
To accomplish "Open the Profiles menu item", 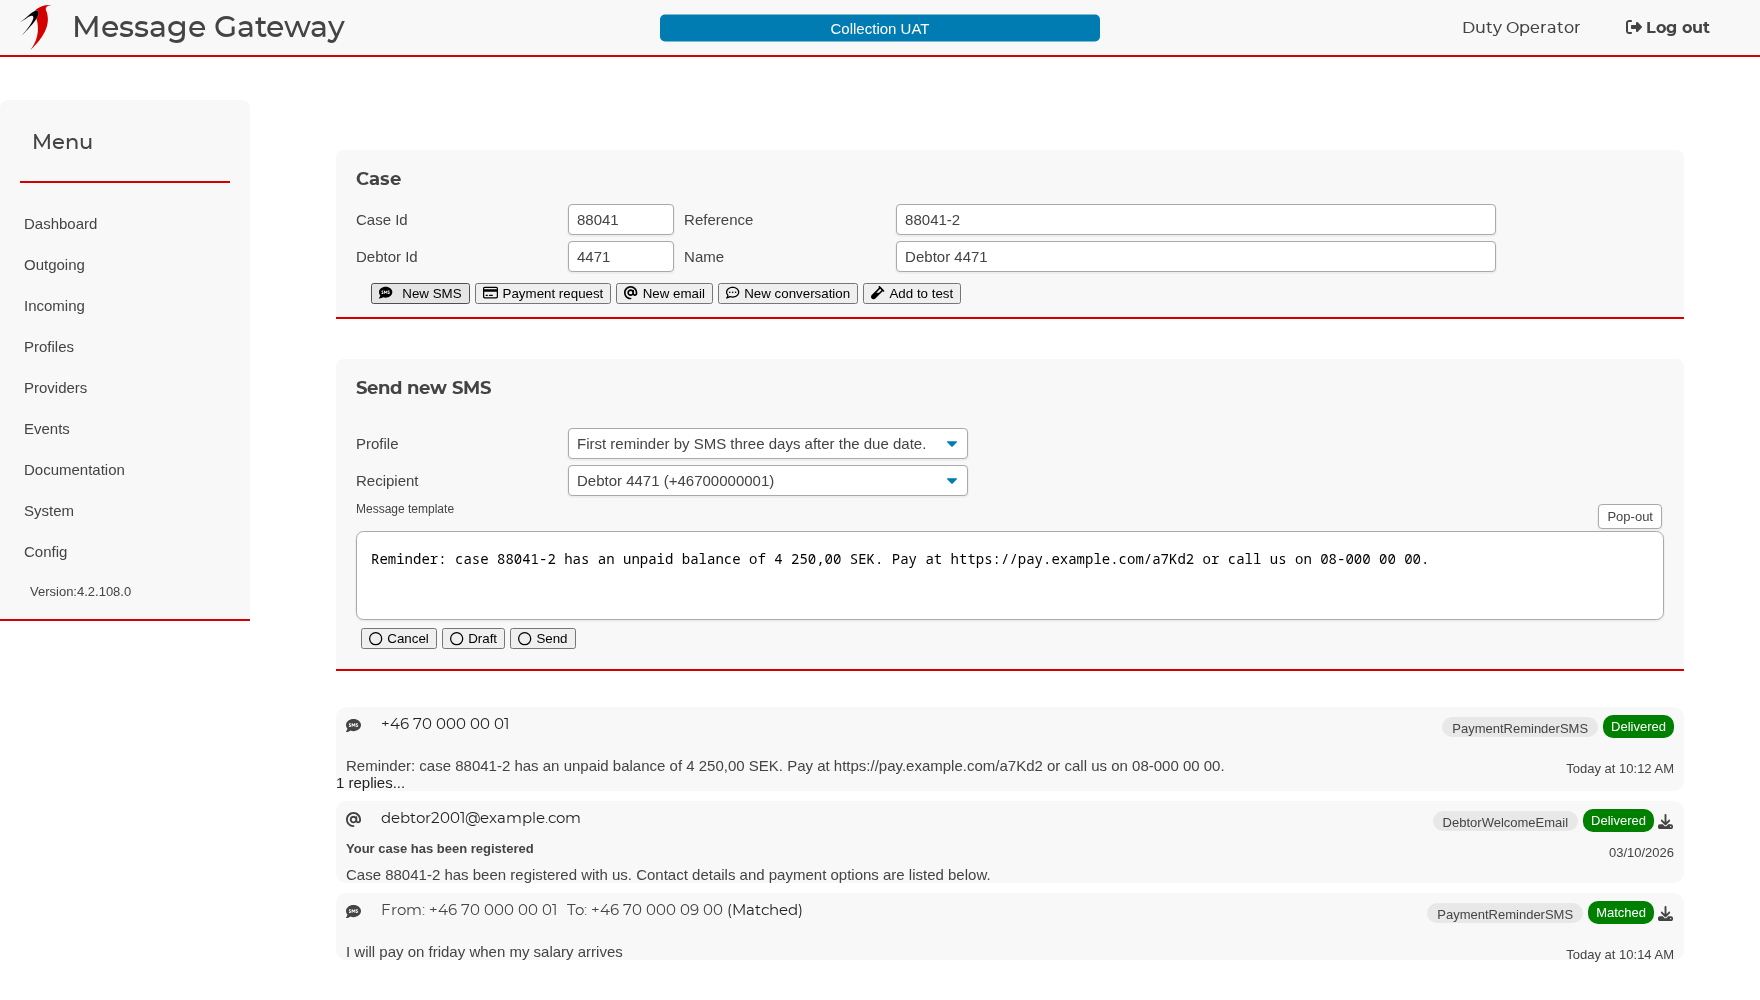I will click(49, 347).
